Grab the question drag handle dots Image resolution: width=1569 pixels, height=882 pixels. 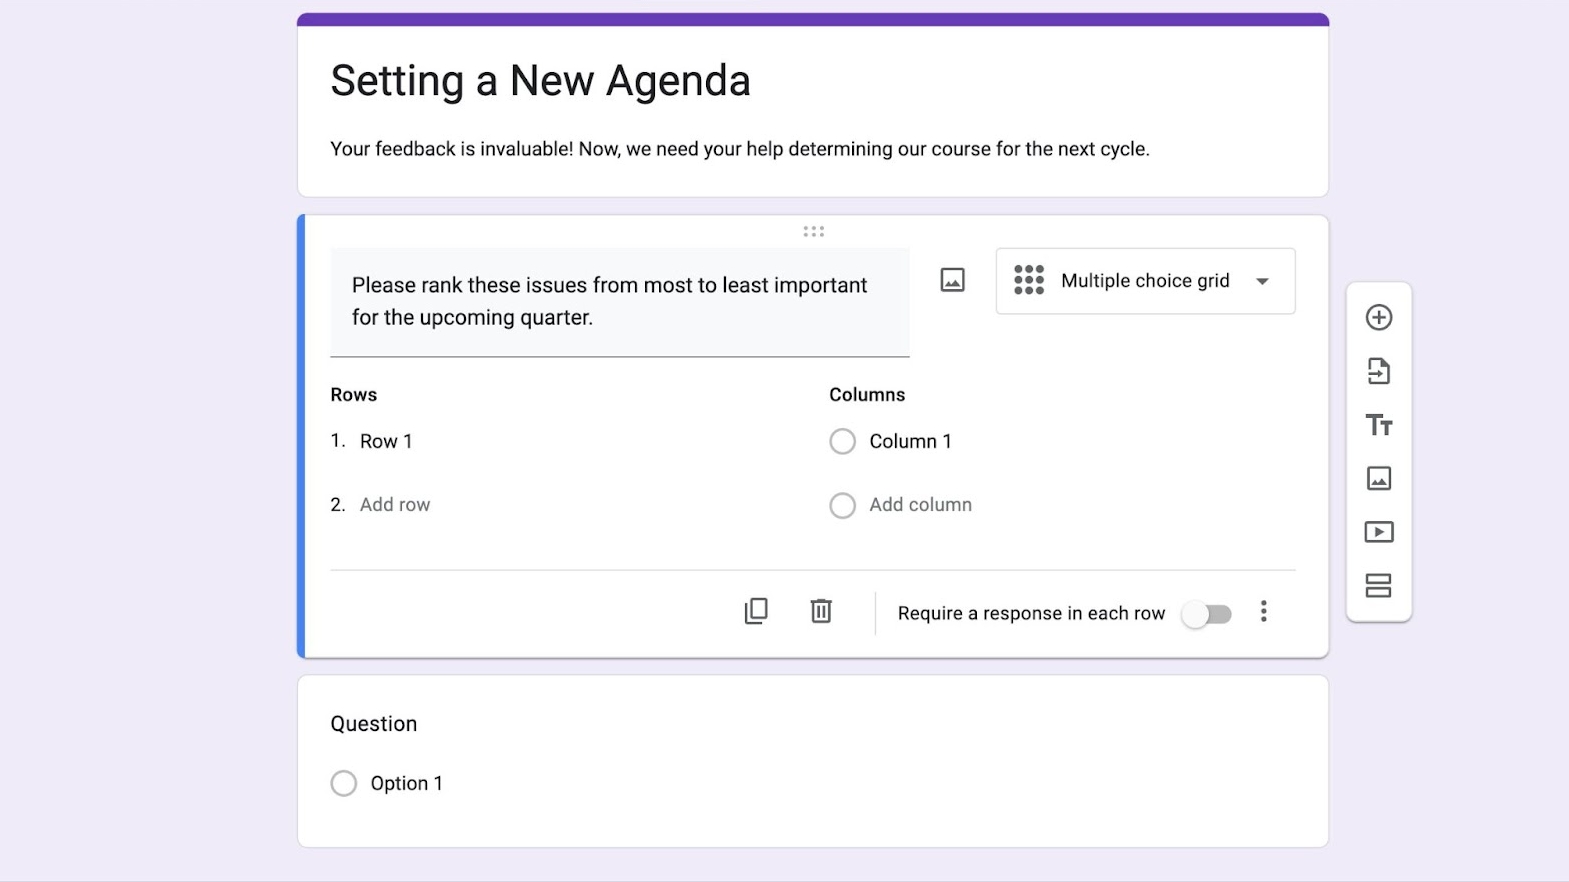[814, 232]
